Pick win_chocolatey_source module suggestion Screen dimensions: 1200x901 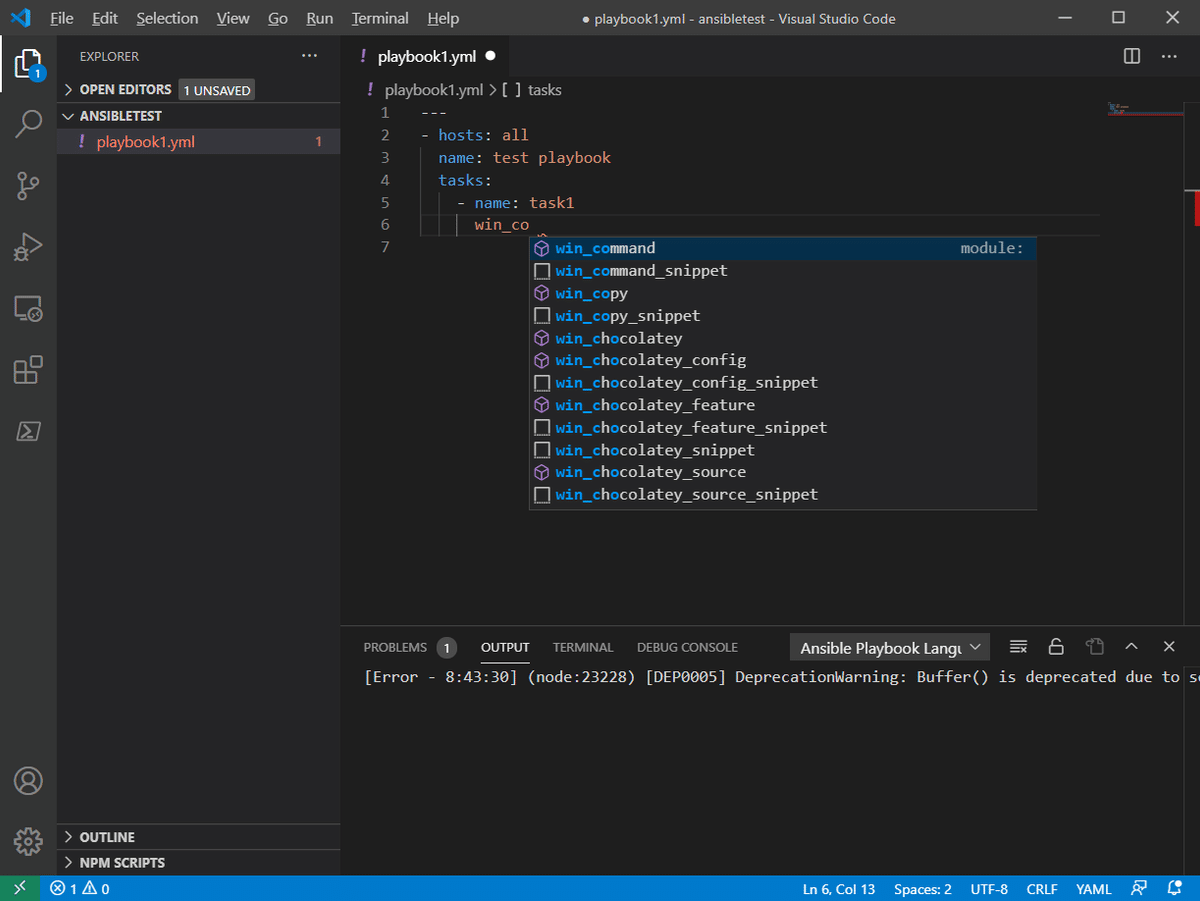(782, 472)
